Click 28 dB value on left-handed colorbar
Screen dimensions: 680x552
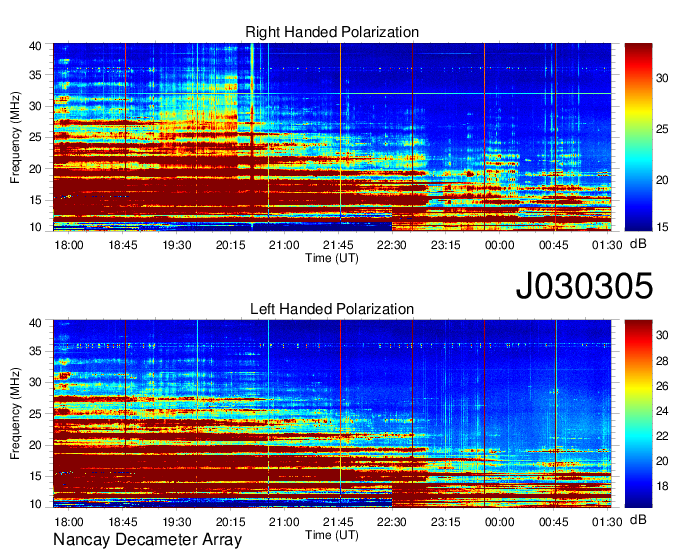click(x=662, y=361)
